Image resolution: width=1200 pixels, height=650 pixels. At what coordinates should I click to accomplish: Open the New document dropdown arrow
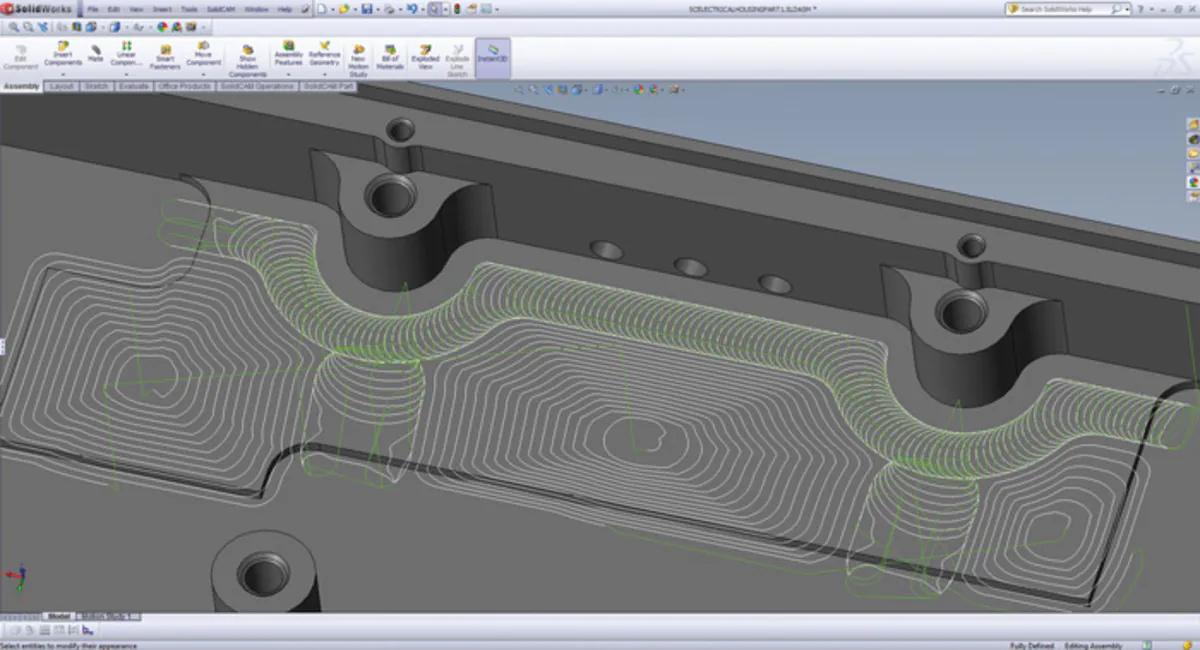coord(332,8)
